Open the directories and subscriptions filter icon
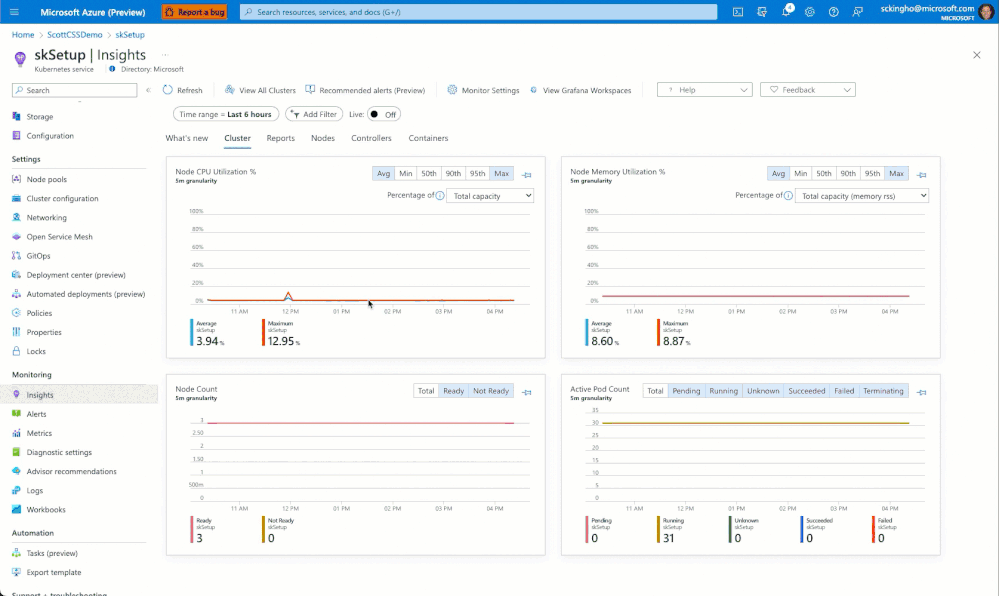Viewport: 999px width, 596px height. click(x=762, y=12)
